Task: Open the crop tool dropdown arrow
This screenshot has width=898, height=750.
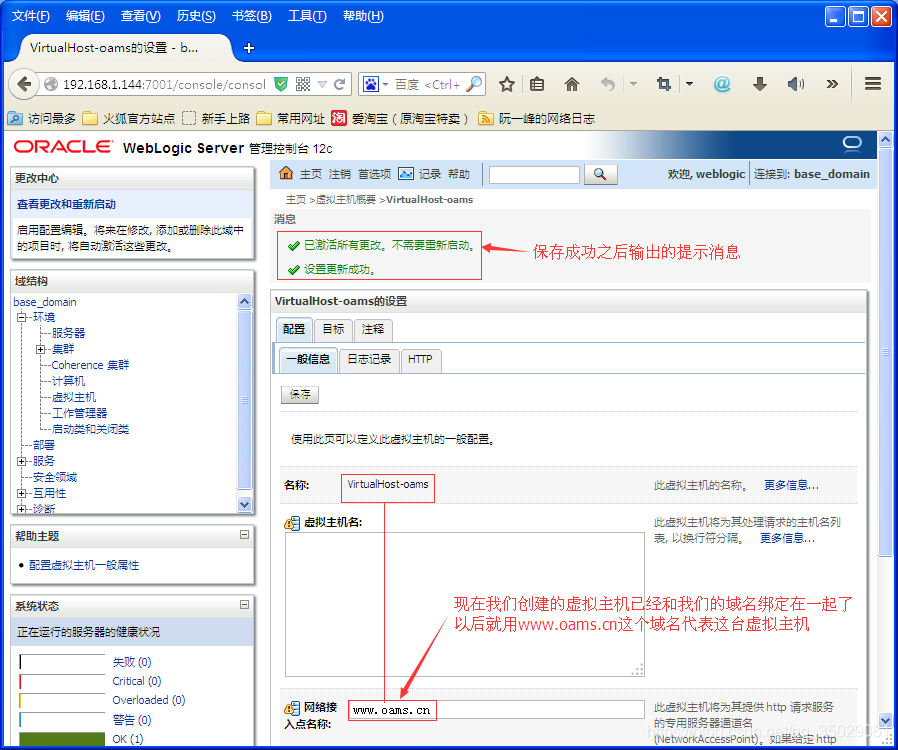Action: coord(689,84)
